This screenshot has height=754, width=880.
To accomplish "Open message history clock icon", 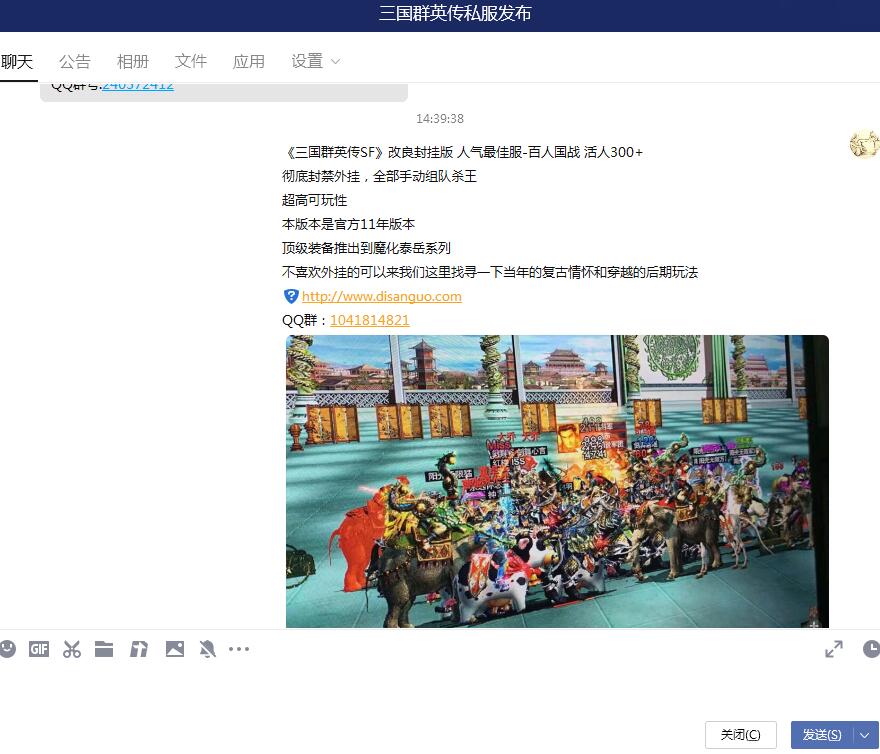I will pyautogui.click(x=871, y=649).
